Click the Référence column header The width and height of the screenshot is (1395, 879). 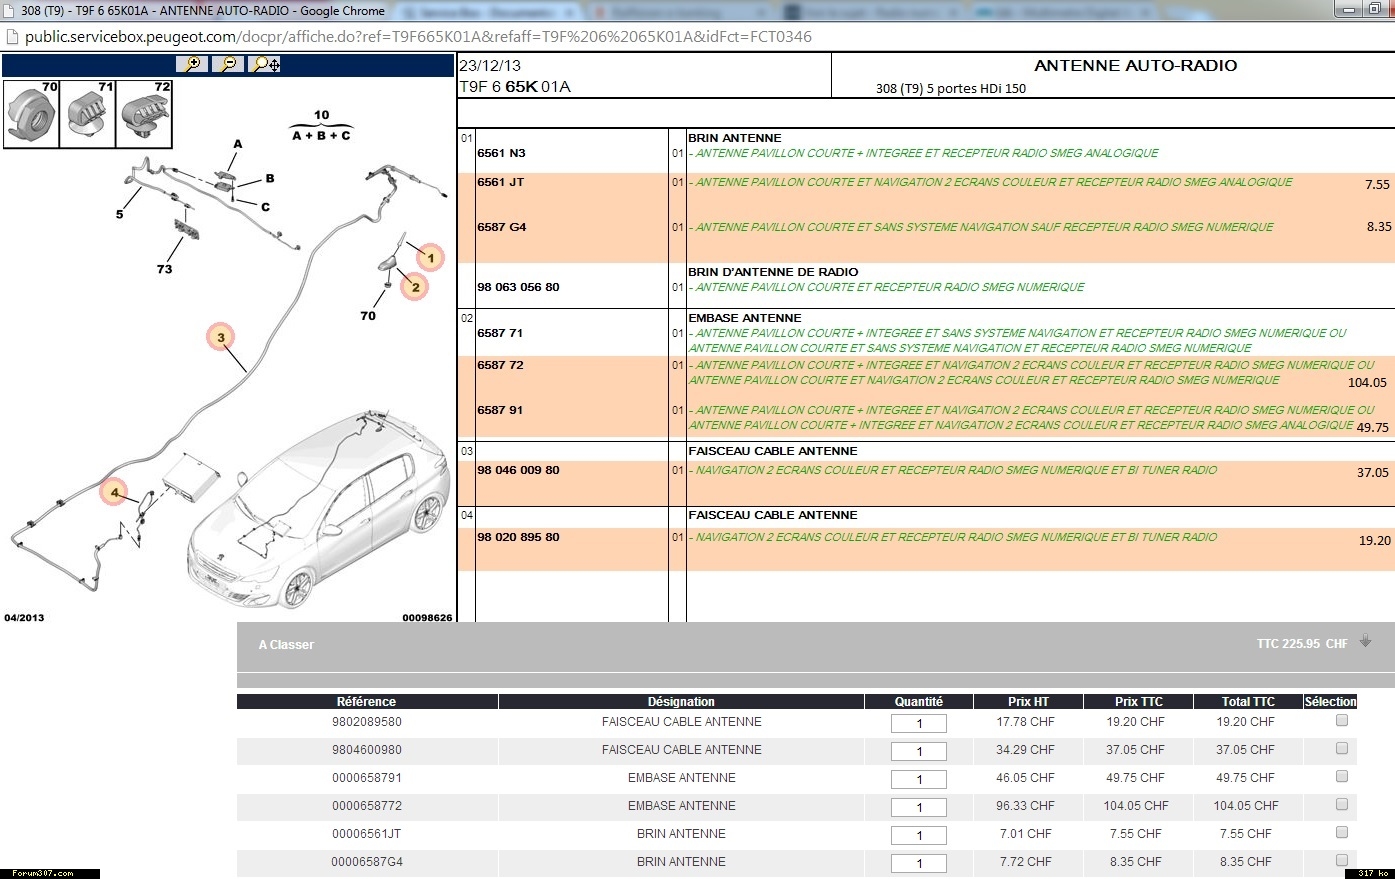366,702
